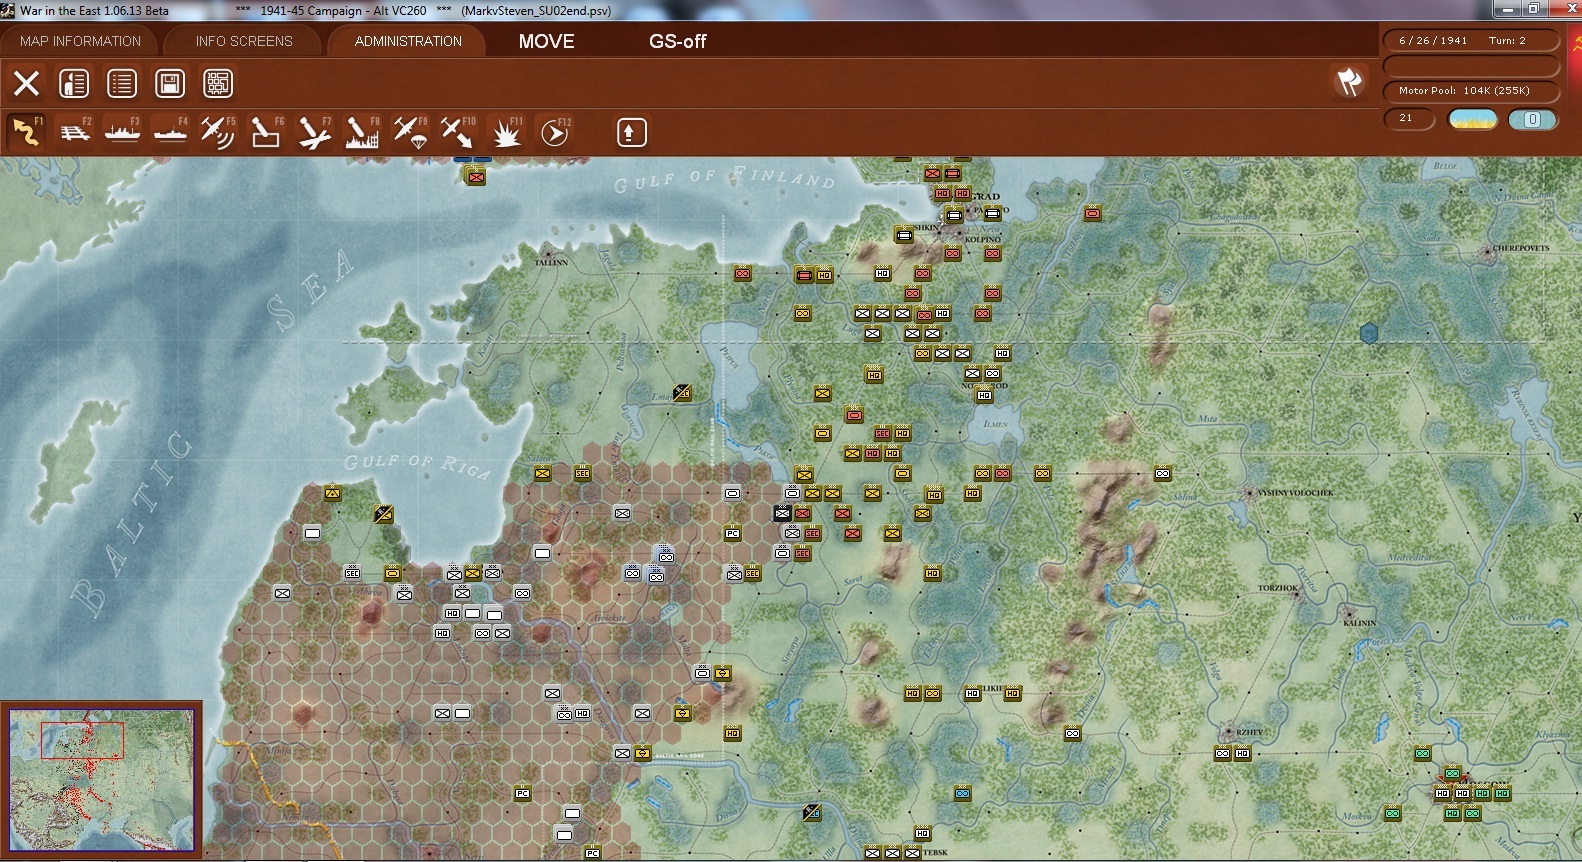The width and height of the screenshot is (1582, 862).
Task: Select the F8 bomb city mode
Action: pyautogui.click(x=362, y=132)
